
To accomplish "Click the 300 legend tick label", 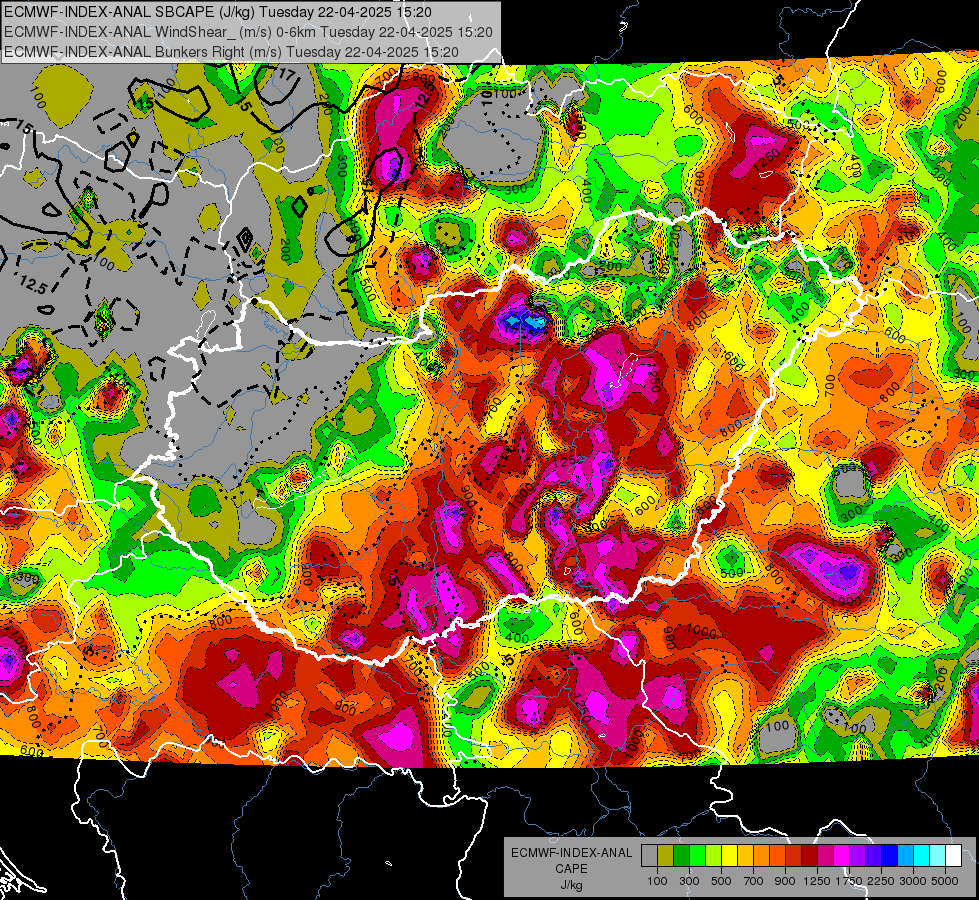I will pos(689,881).
